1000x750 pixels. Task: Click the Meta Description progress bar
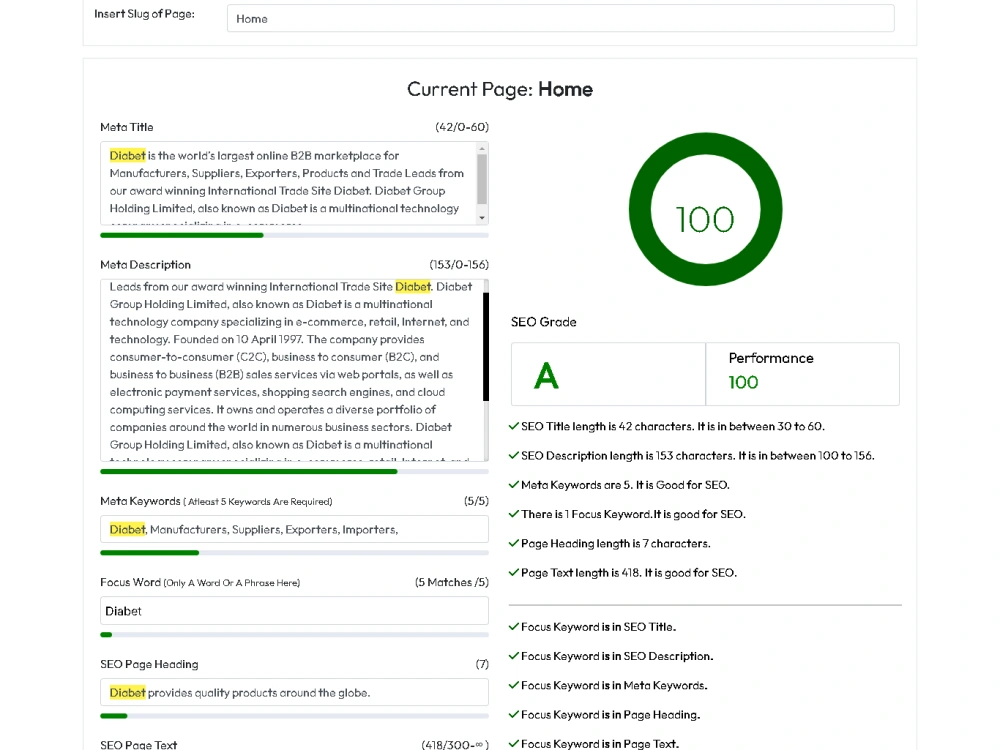(x=294, y=472)
